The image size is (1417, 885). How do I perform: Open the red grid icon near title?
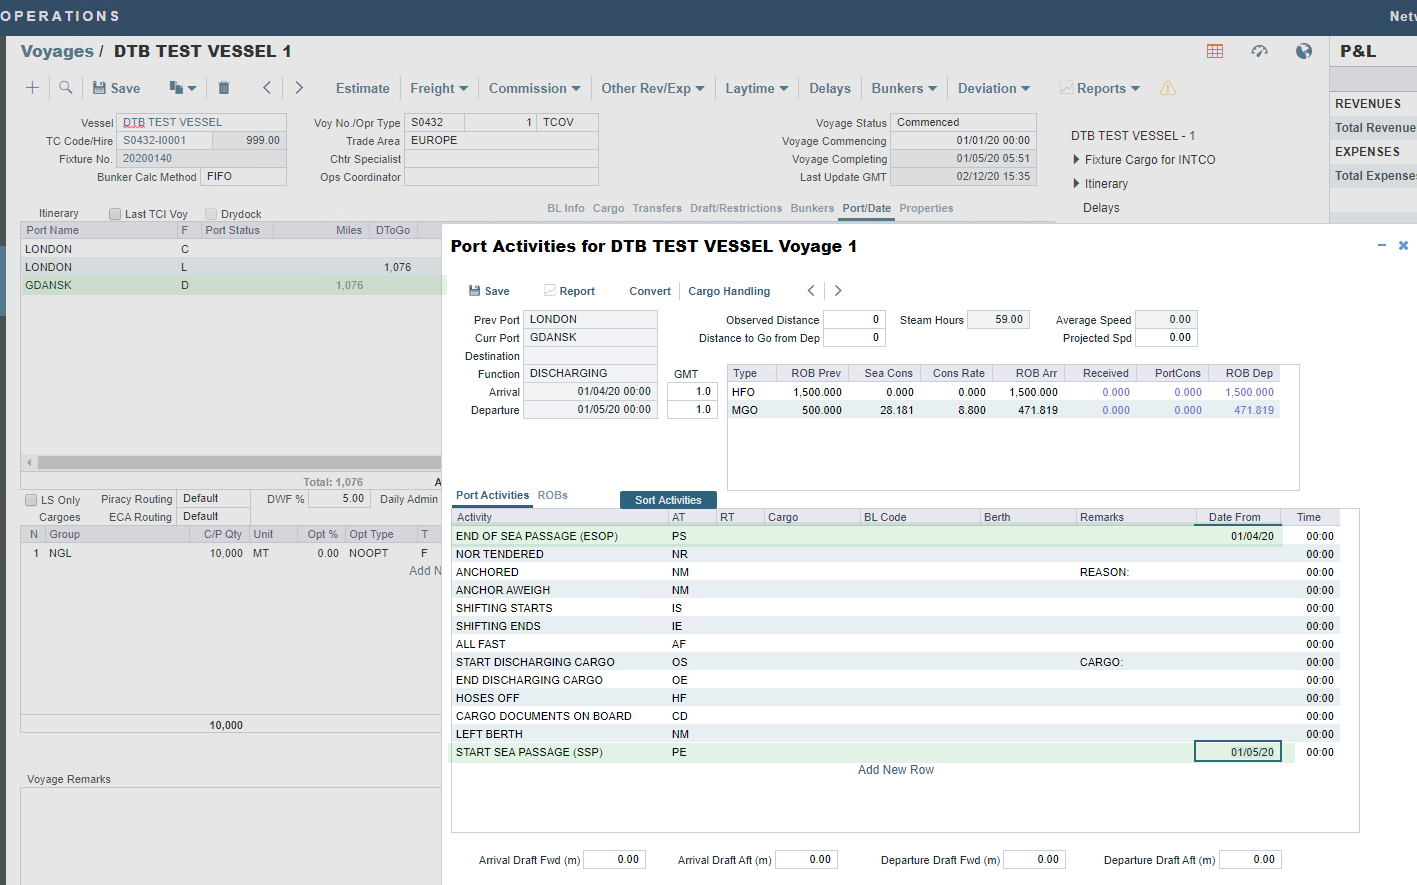point(1215,51)
